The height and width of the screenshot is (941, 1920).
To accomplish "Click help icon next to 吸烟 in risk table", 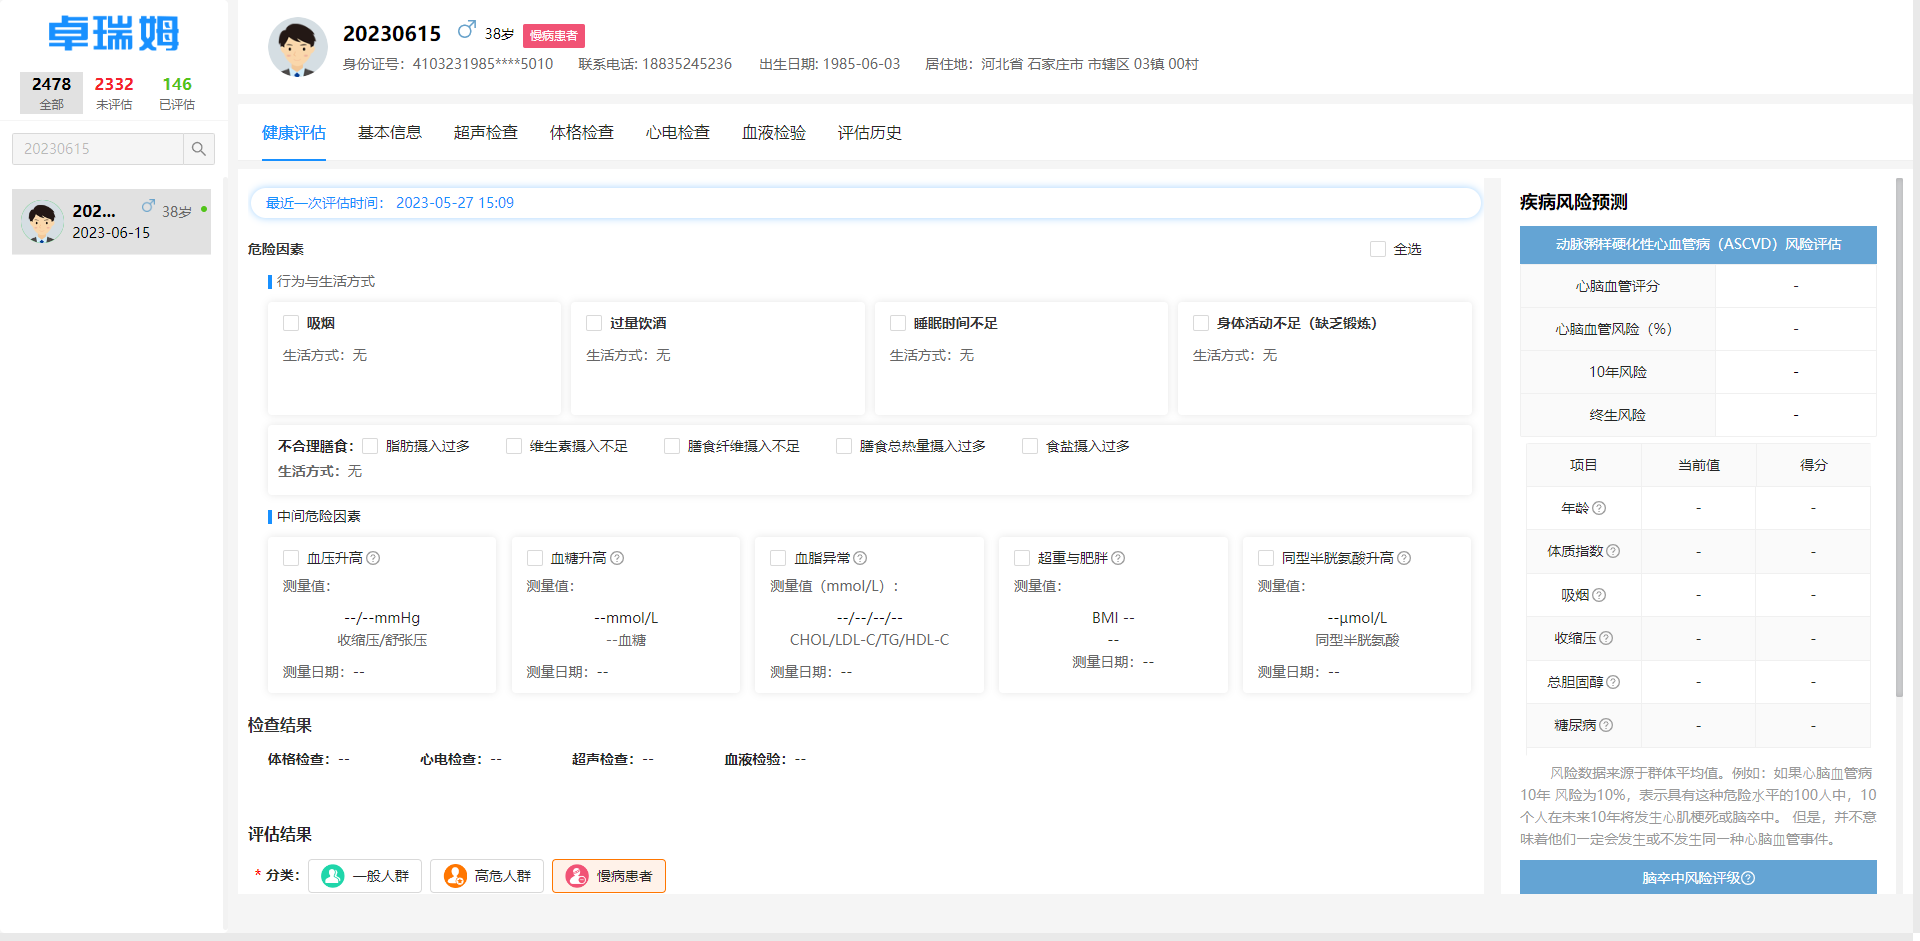I will pos(1599,595).
